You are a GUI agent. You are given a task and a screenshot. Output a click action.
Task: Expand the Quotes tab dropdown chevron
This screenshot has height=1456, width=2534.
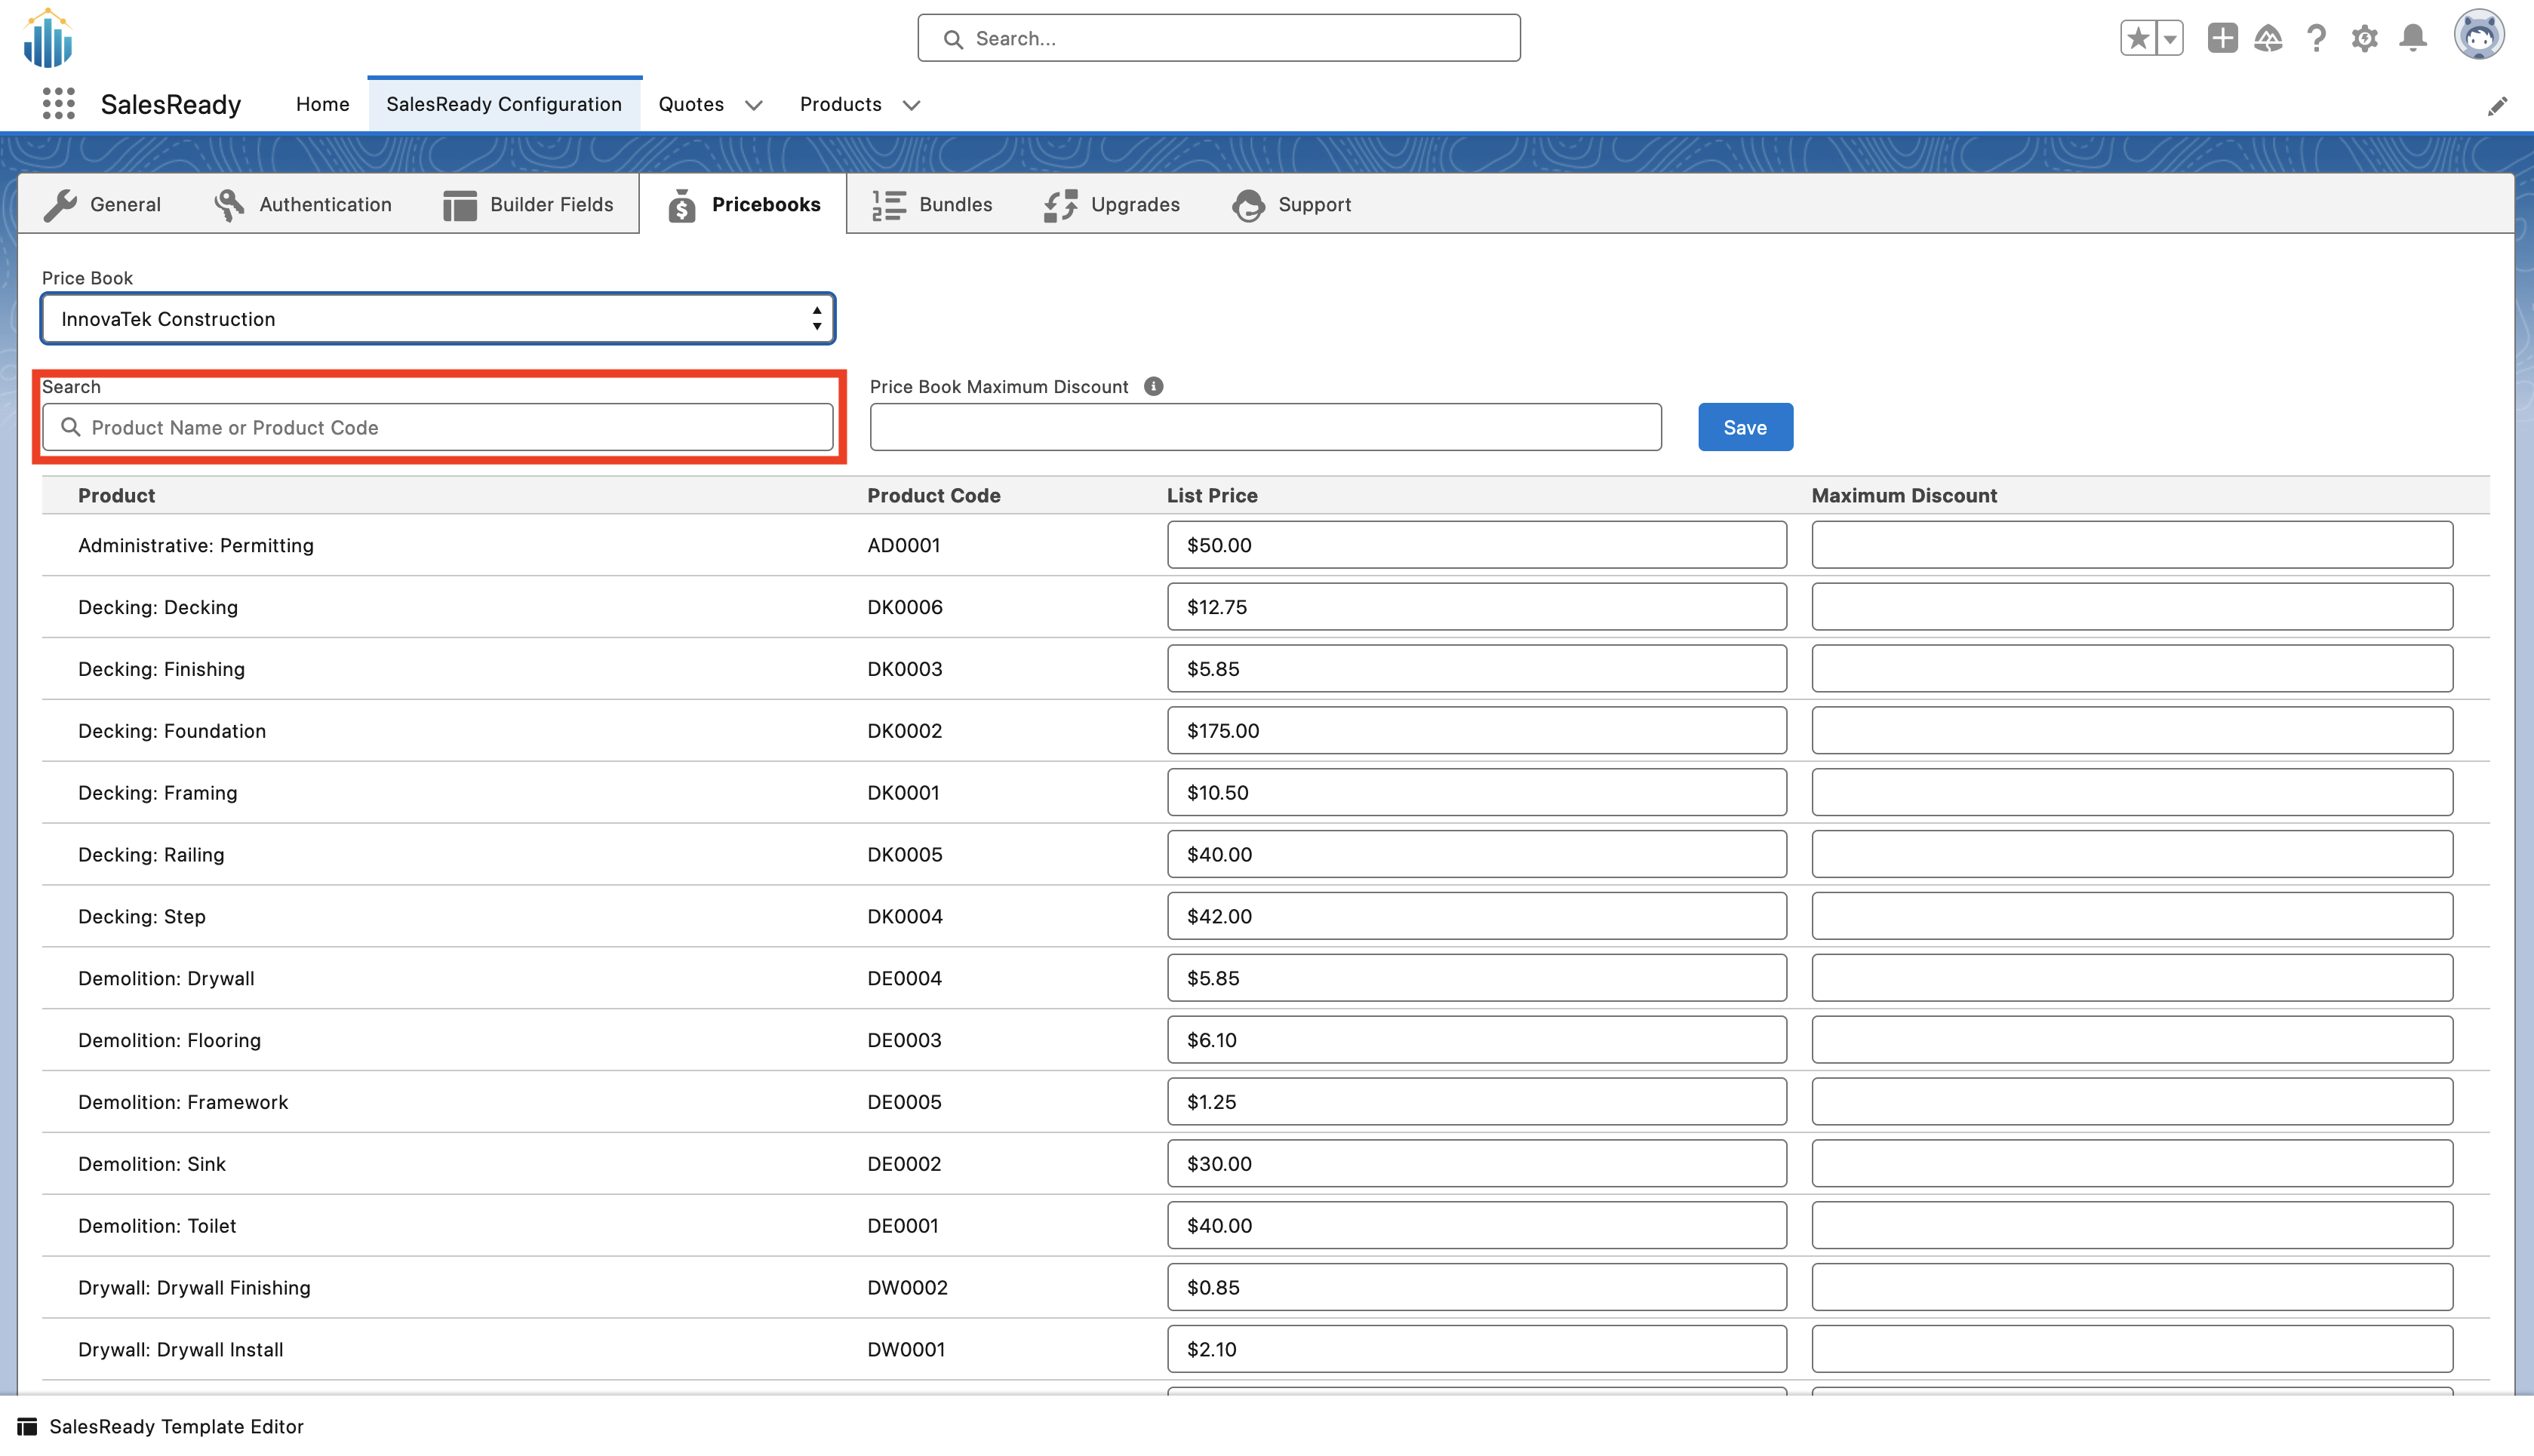tap(754, 105)
